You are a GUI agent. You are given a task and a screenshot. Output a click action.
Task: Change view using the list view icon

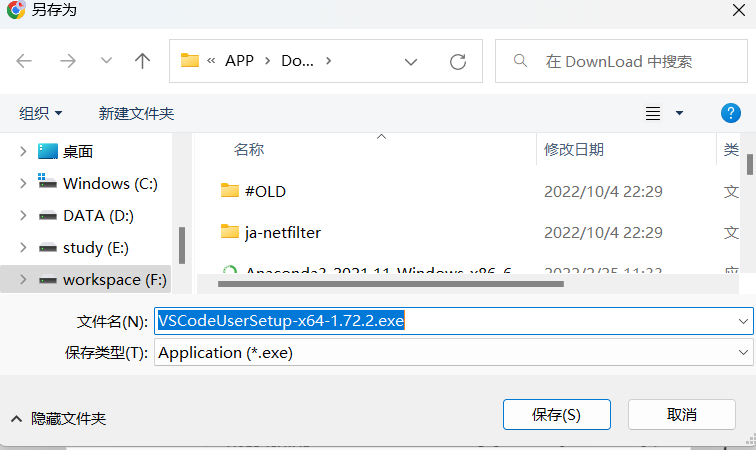tap(653, 113)
